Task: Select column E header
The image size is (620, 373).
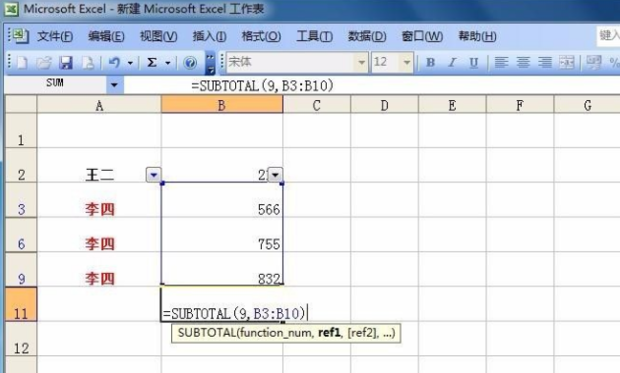Action: 452,105
